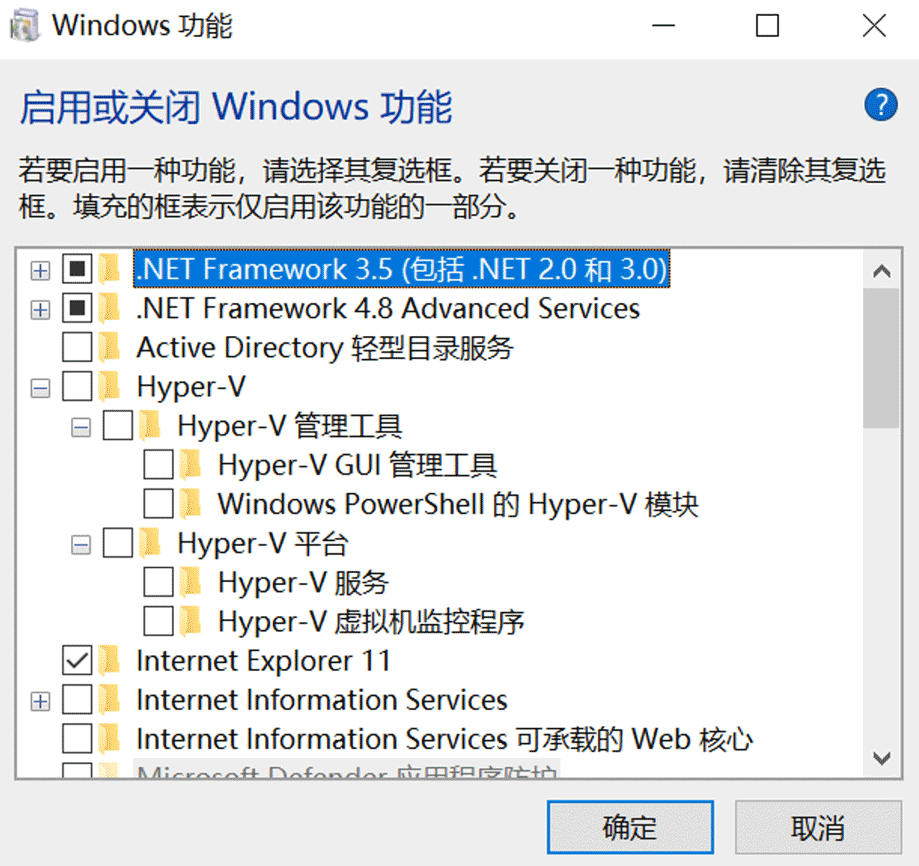Enable the Hyper-V checkbox
919x866 pixels.
point(77,387)
